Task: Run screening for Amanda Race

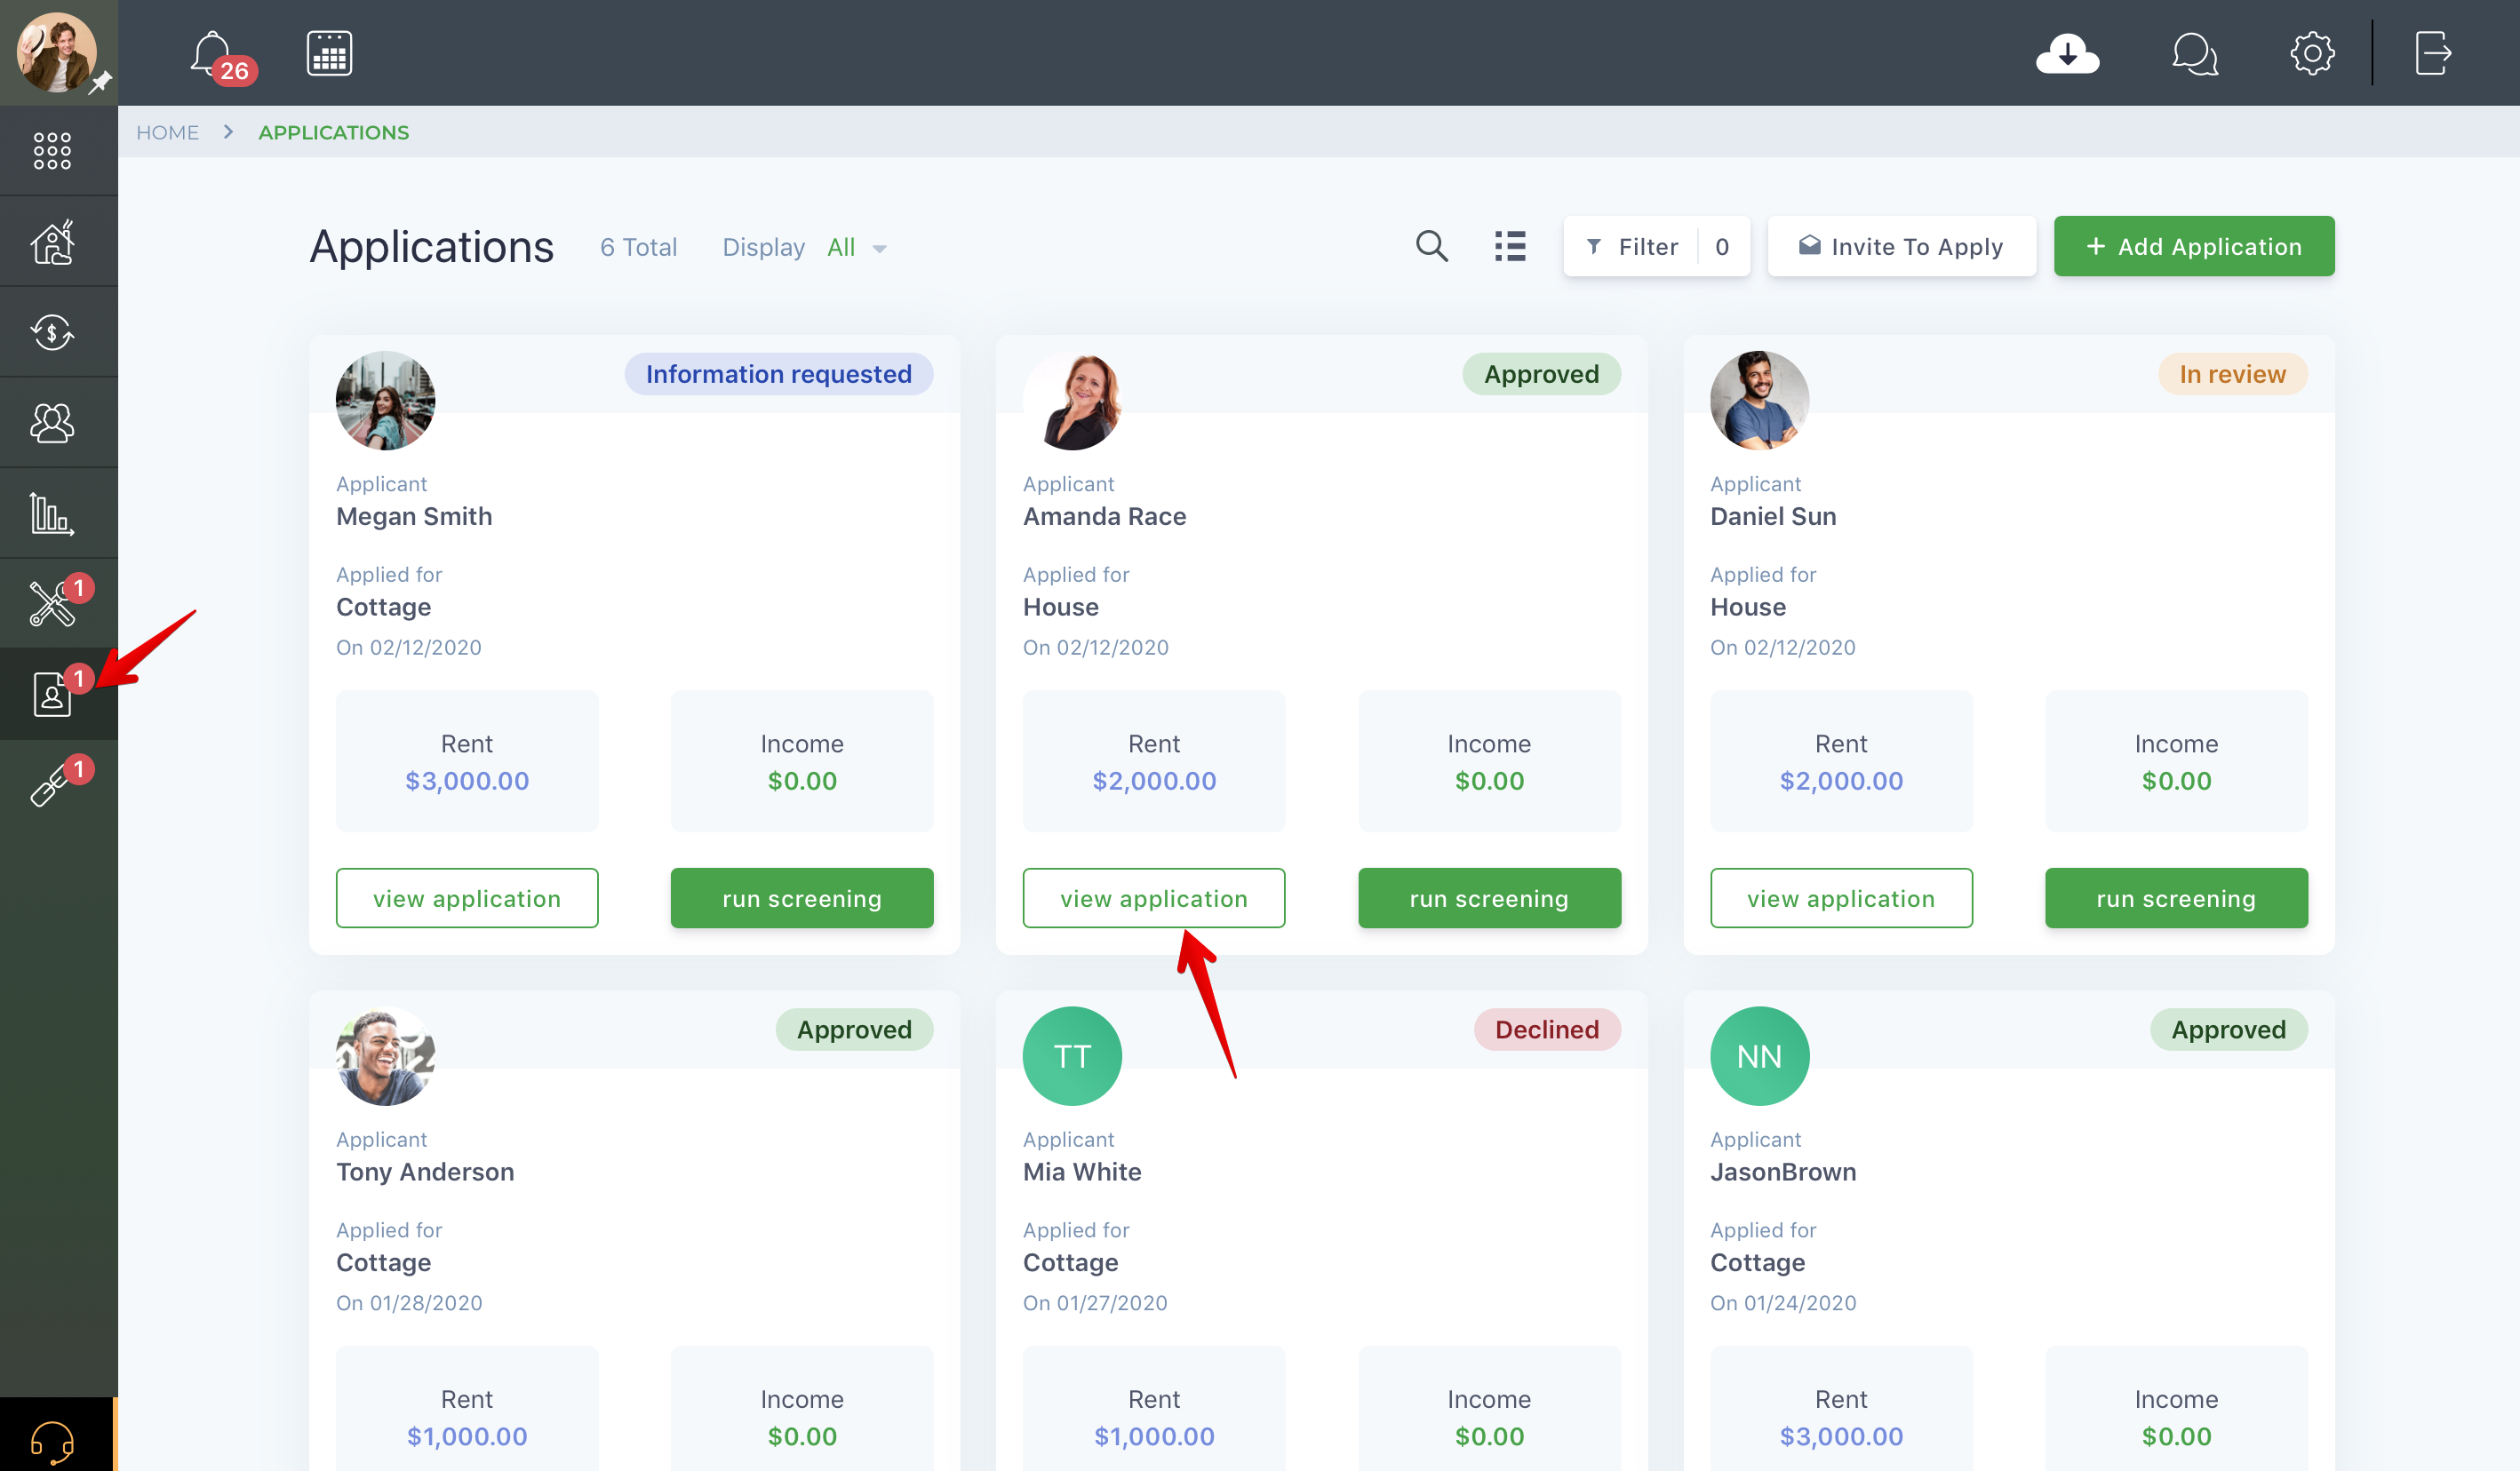Action: 1489,898
